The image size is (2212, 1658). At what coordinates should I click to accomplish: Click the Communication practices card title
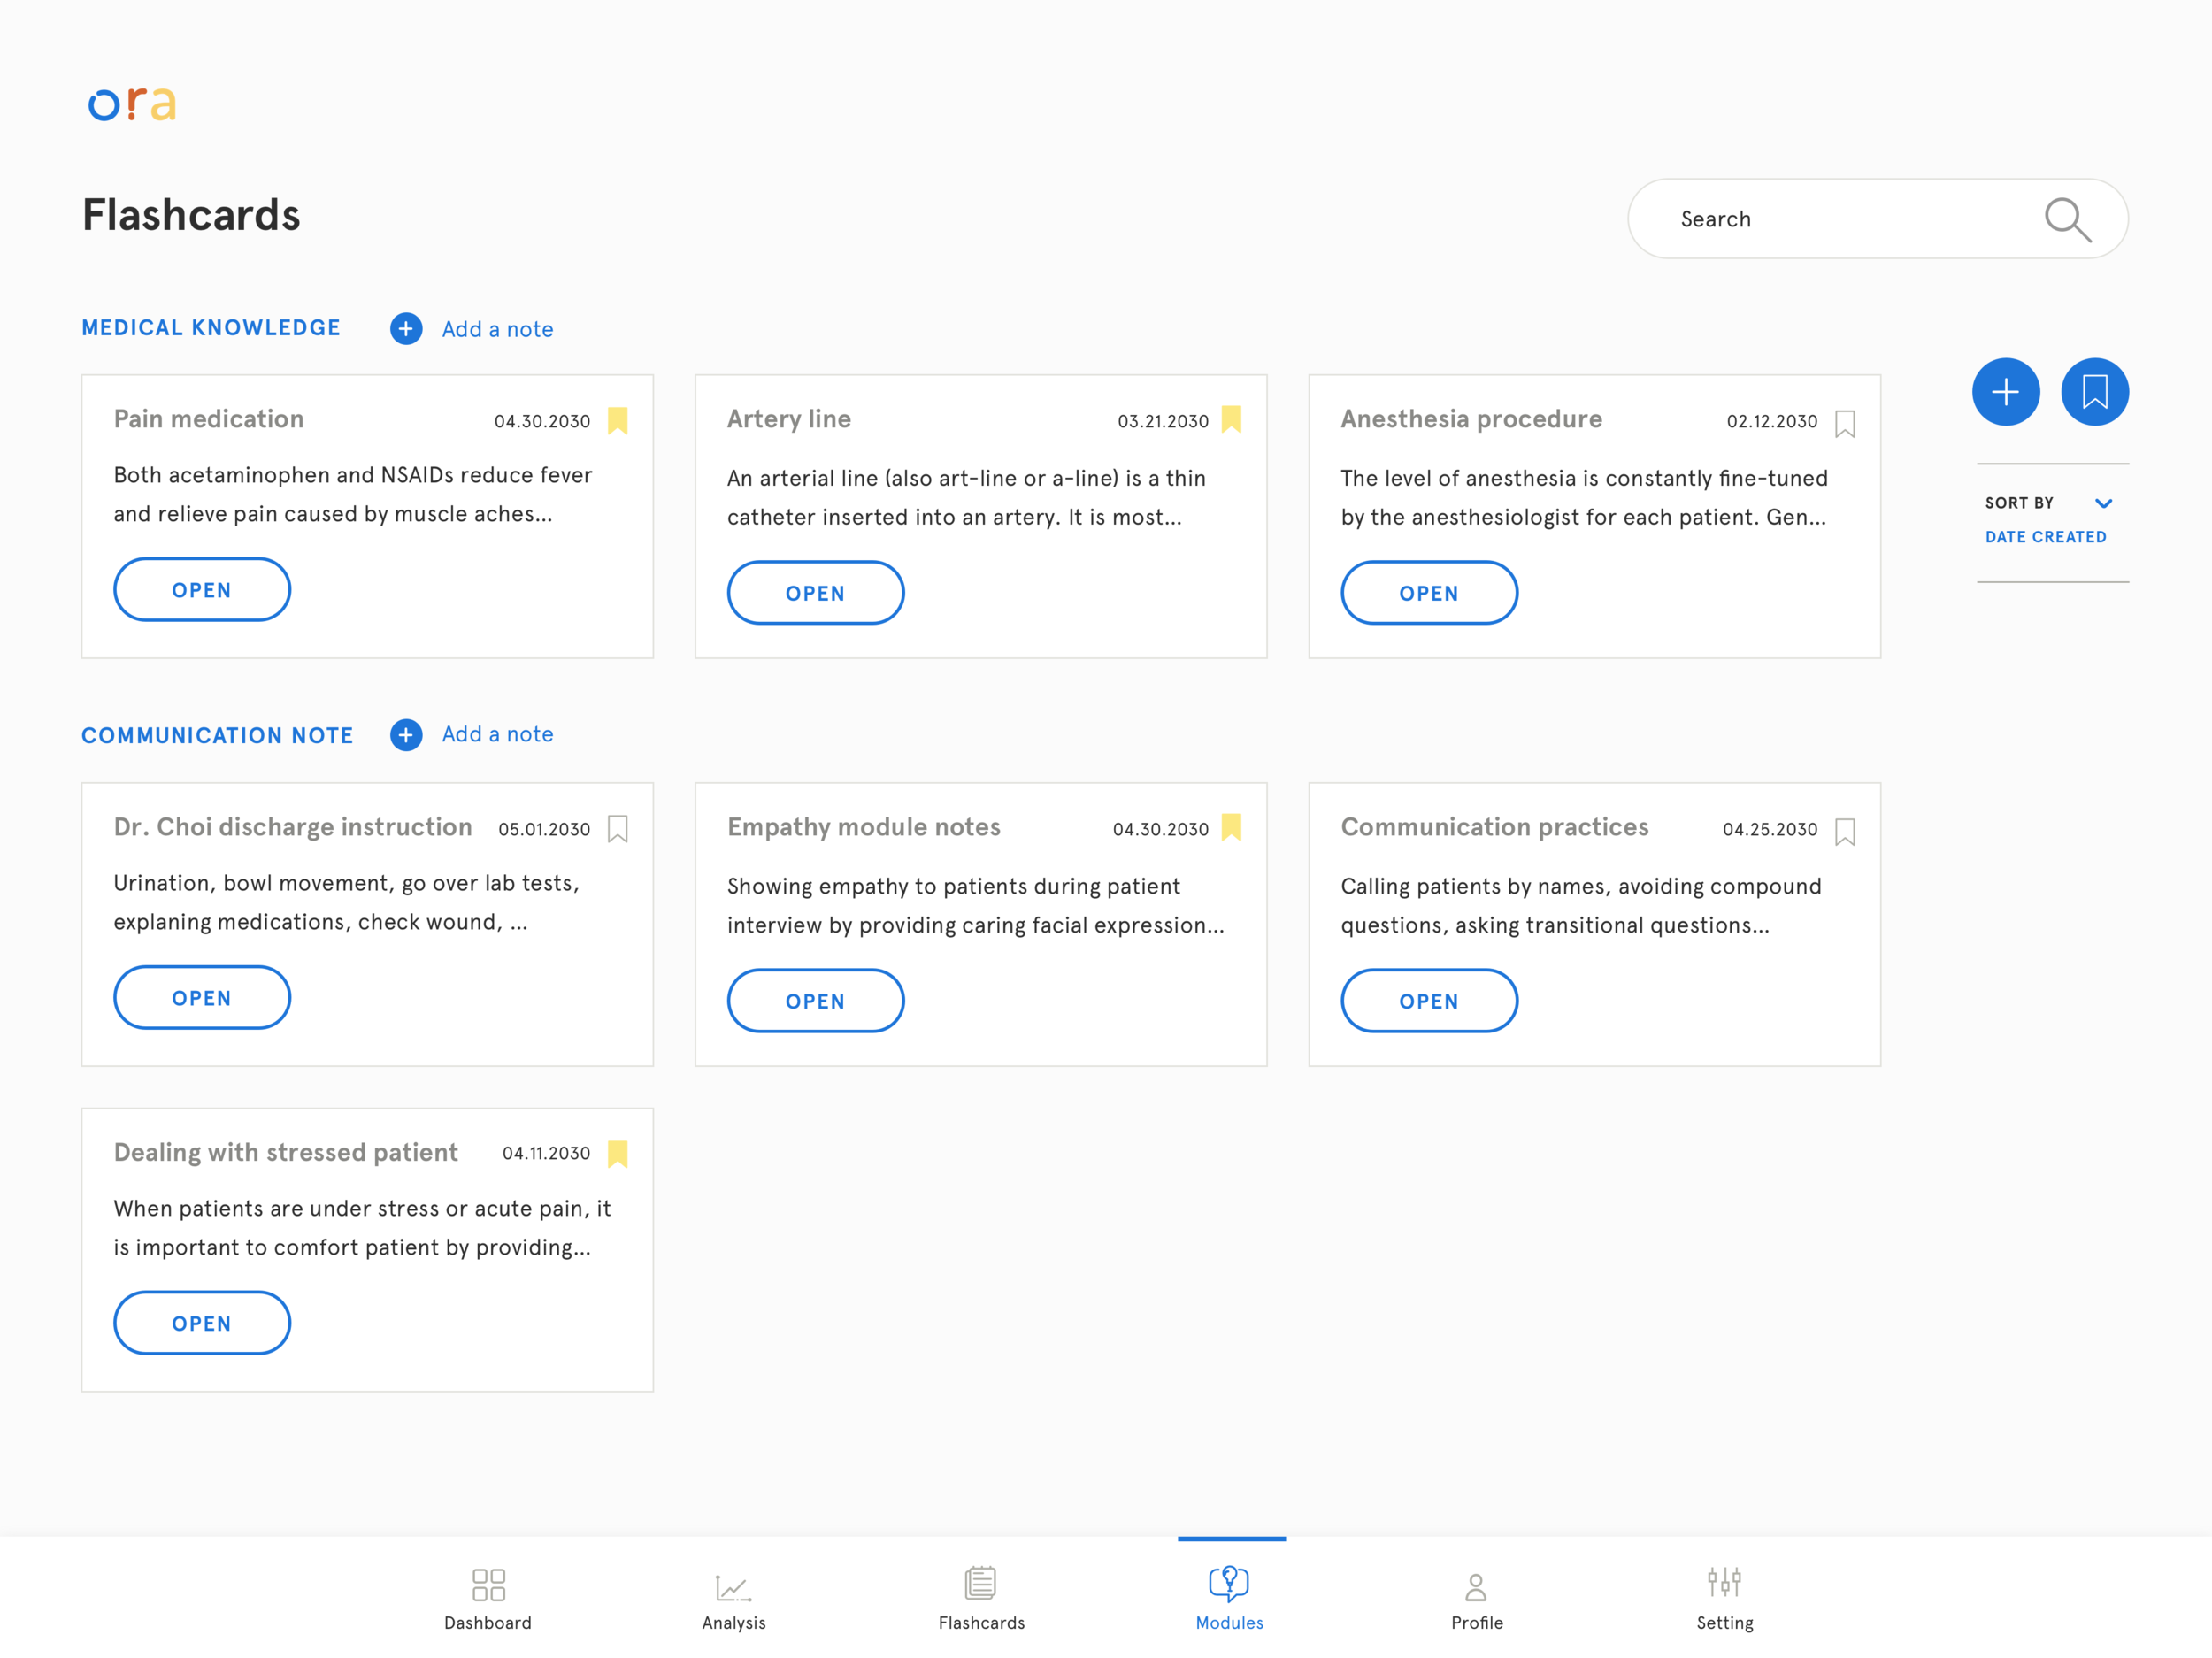click(x=1494, y=827)
